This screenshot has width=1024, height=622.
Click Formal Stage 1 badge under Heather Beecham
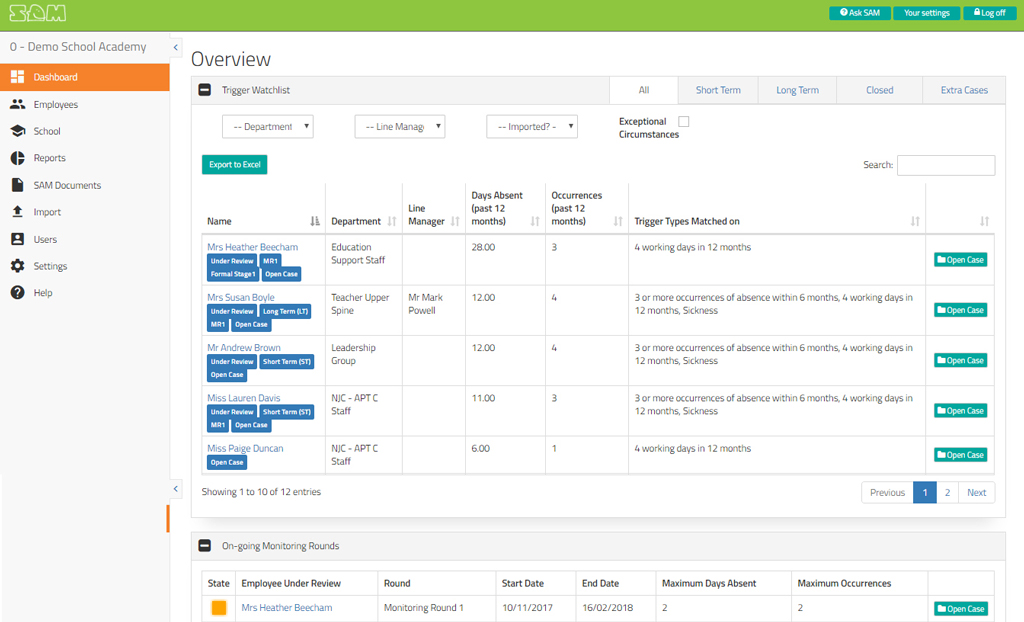(x=232, y=274)
